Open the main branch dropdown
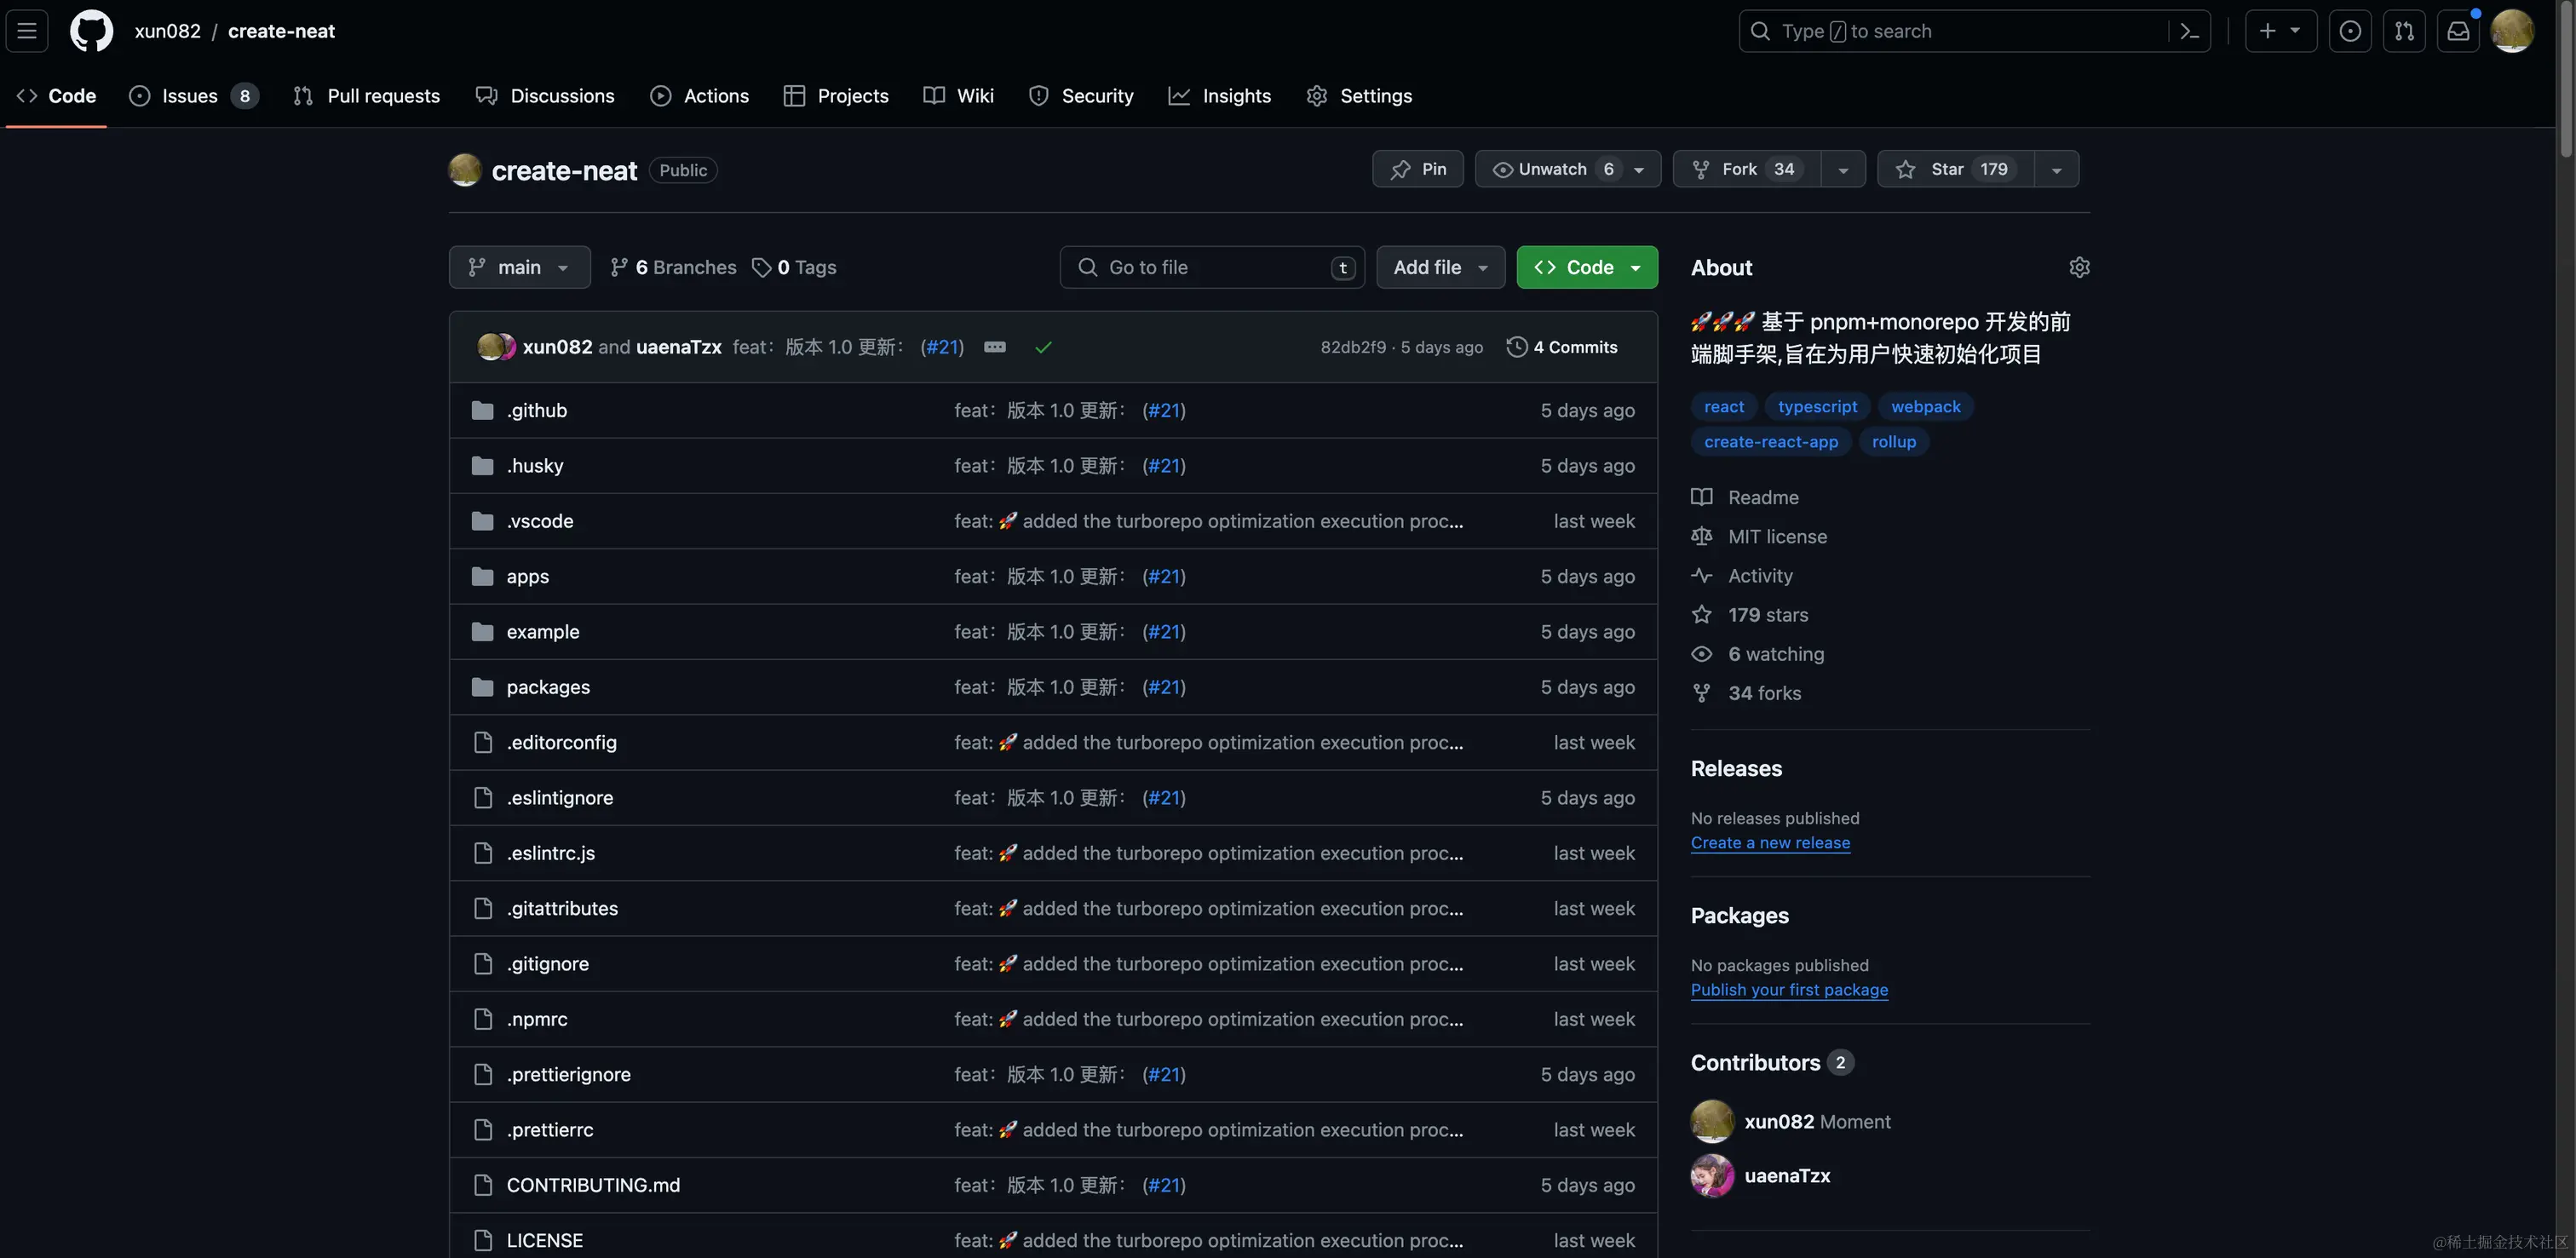 click(x=519, y=267)
